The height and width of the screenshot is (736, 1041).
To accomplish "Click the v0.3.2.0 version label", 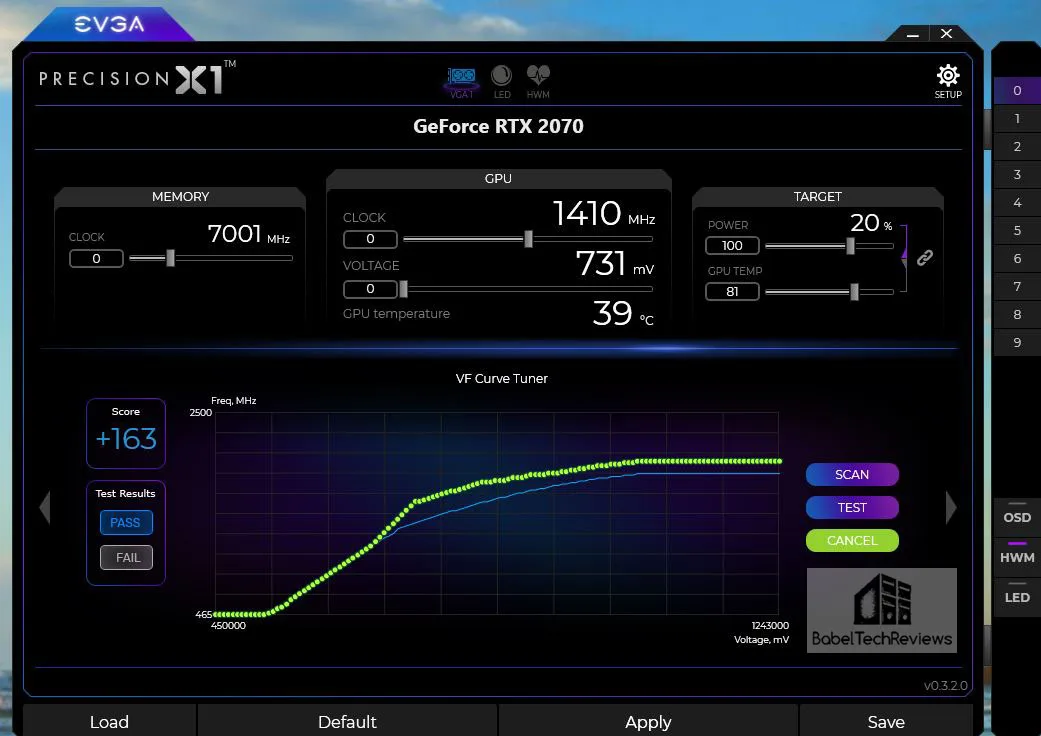I will pyautogui.click(x=945, y=686).
